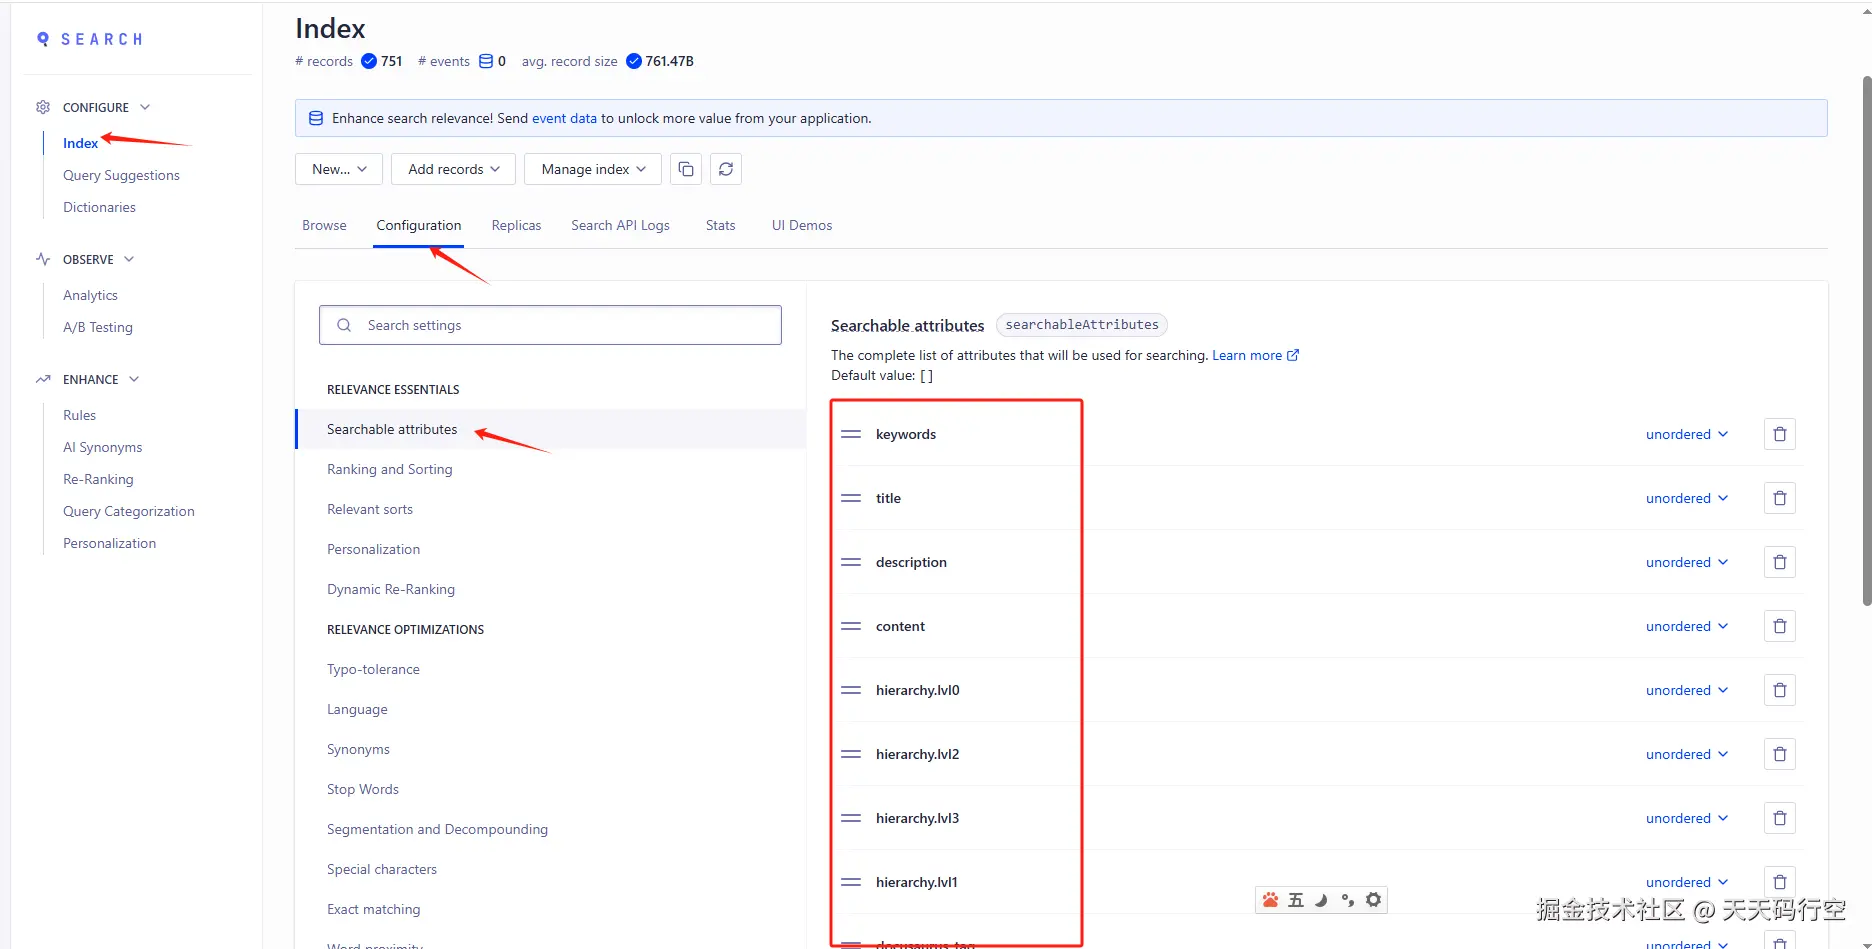Toggle the IME moon mode icon
The image size is (1872, 949).
coord(1321,900)
